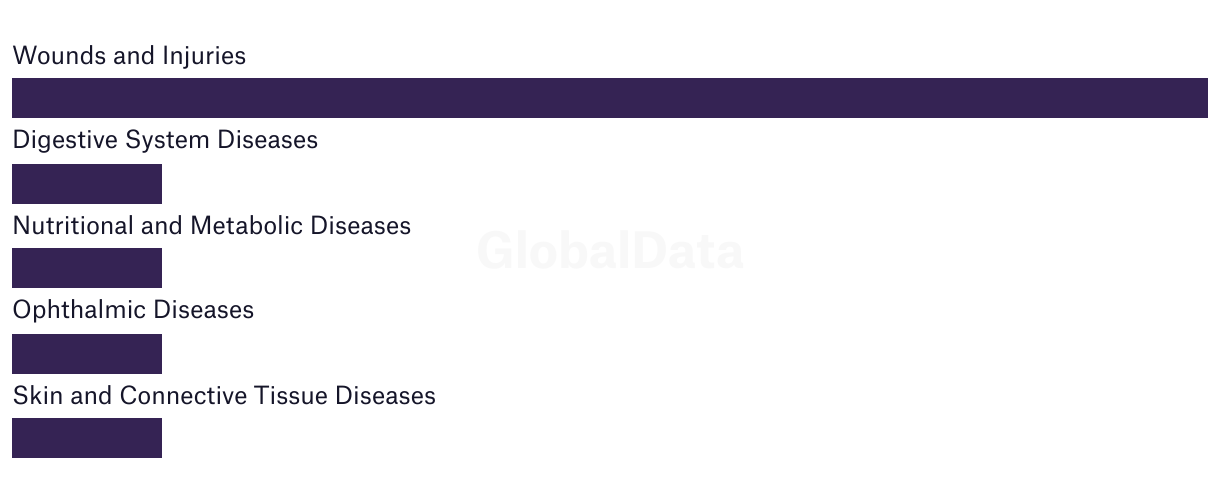
Task: Click the word "Digestive" in the chart
Action: point(65,140)
